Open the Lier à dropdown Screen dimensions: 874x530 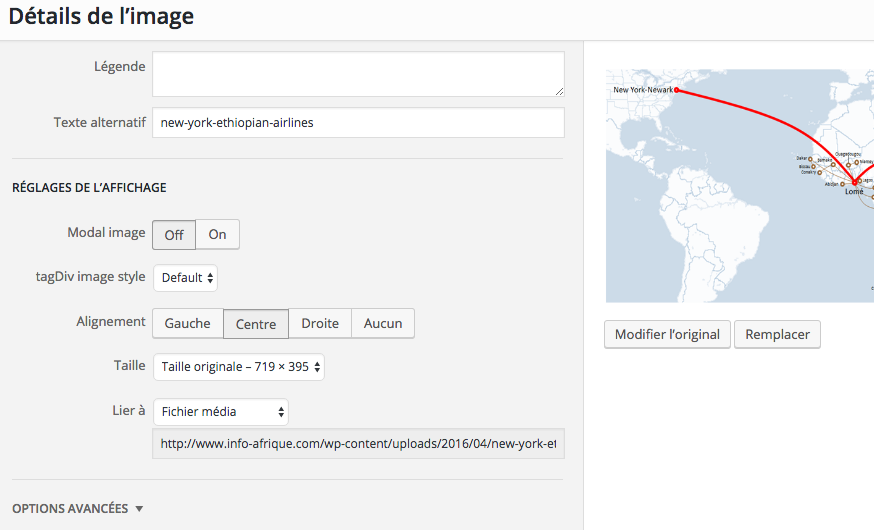tap(221, 411)
